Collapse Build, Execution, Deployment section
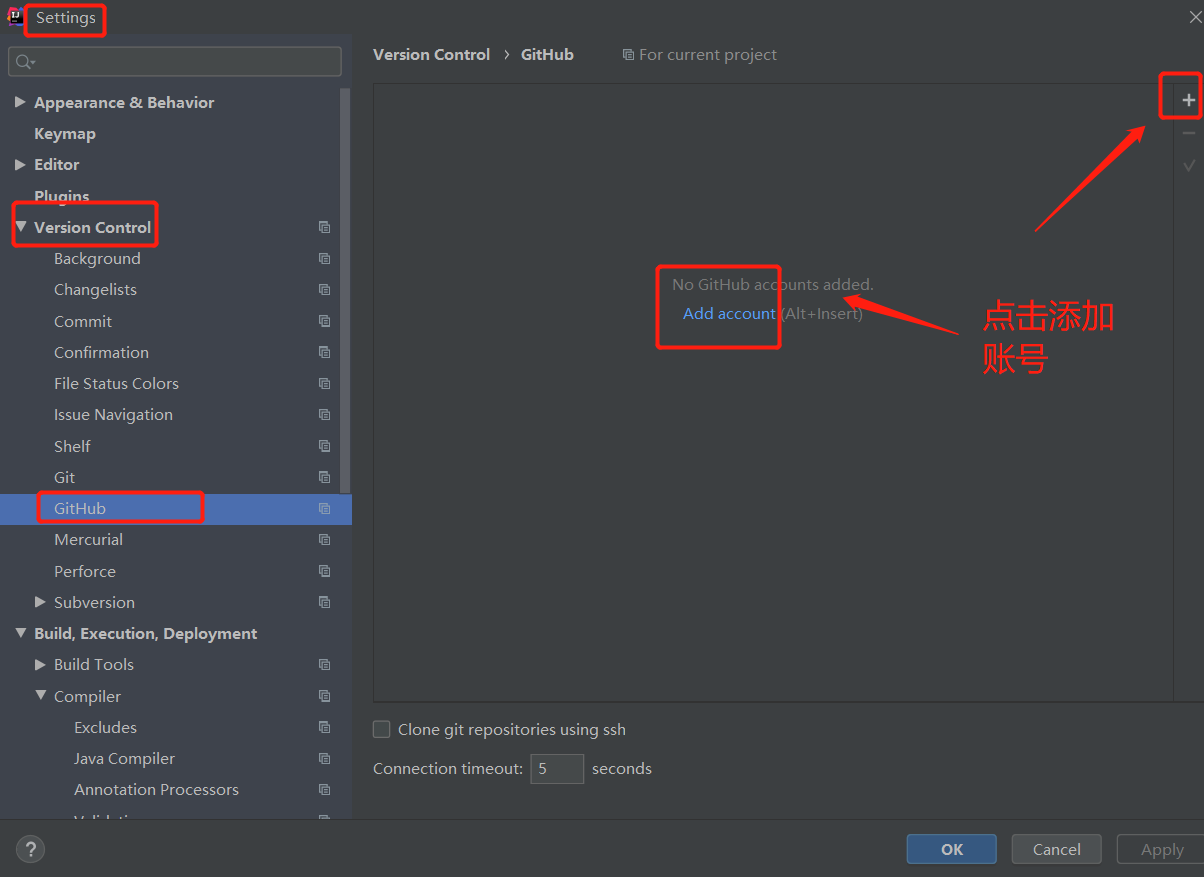 click(21, 633)
